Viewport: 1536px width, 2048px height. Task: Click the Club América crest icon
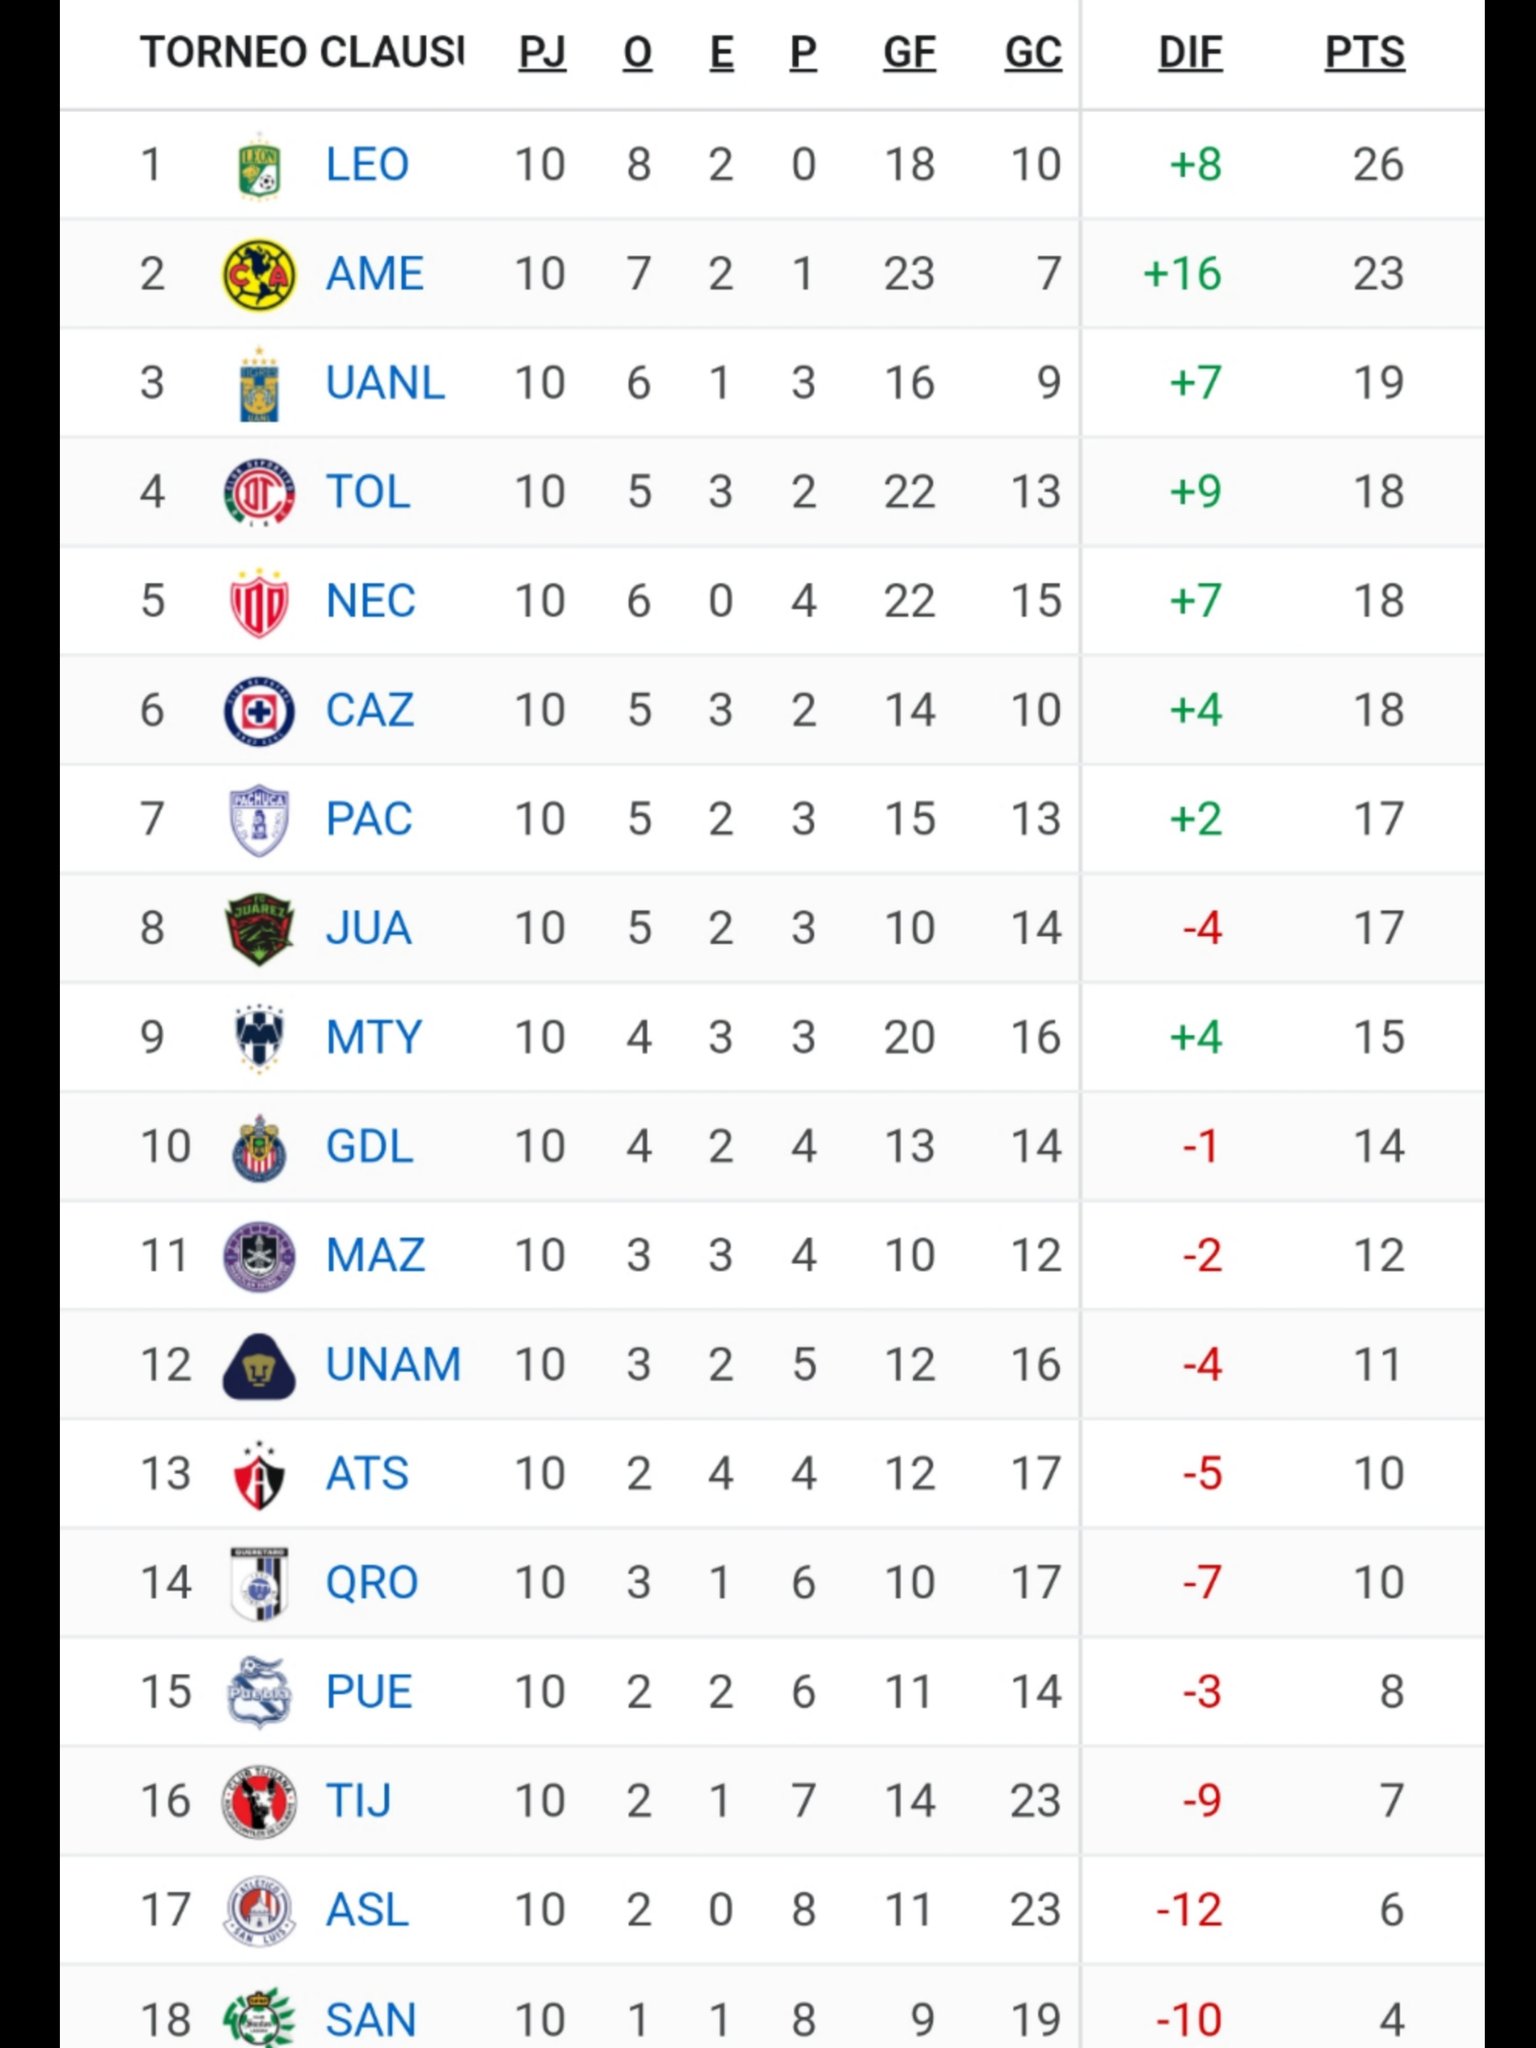tap(259, 274)
